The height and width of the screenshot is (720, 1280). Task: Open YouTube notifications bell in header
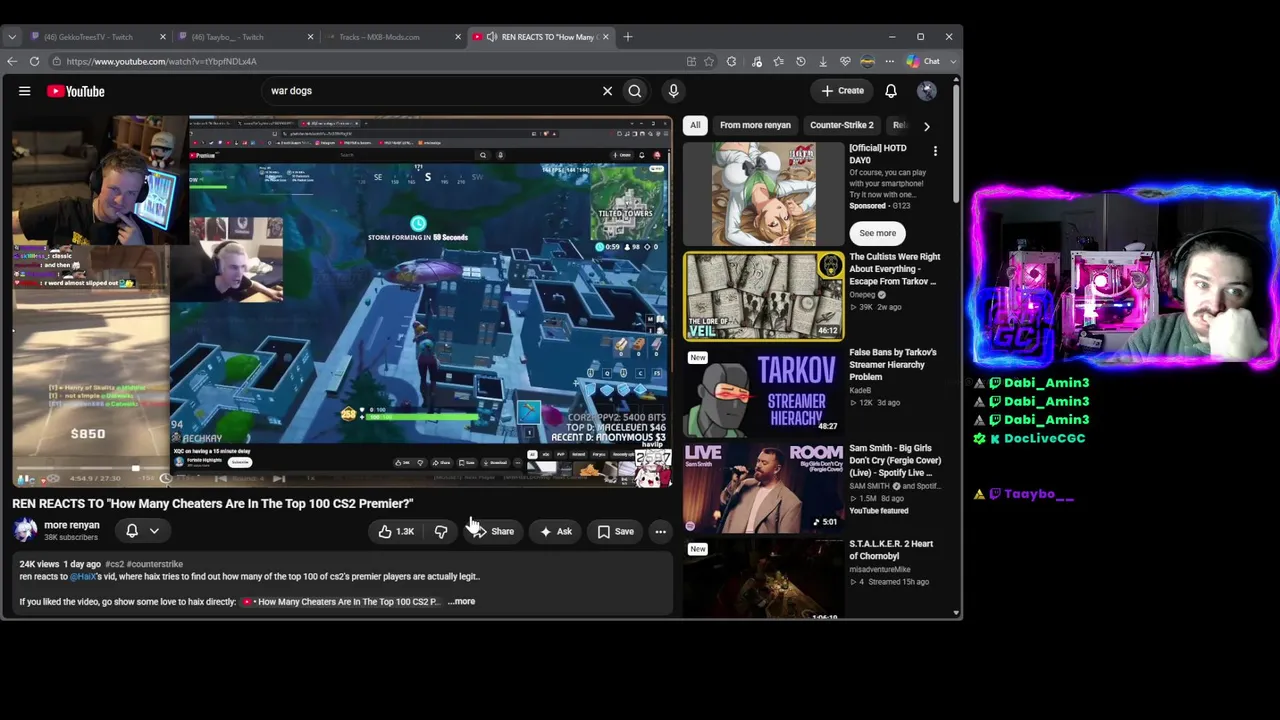[x=891, y=91]
